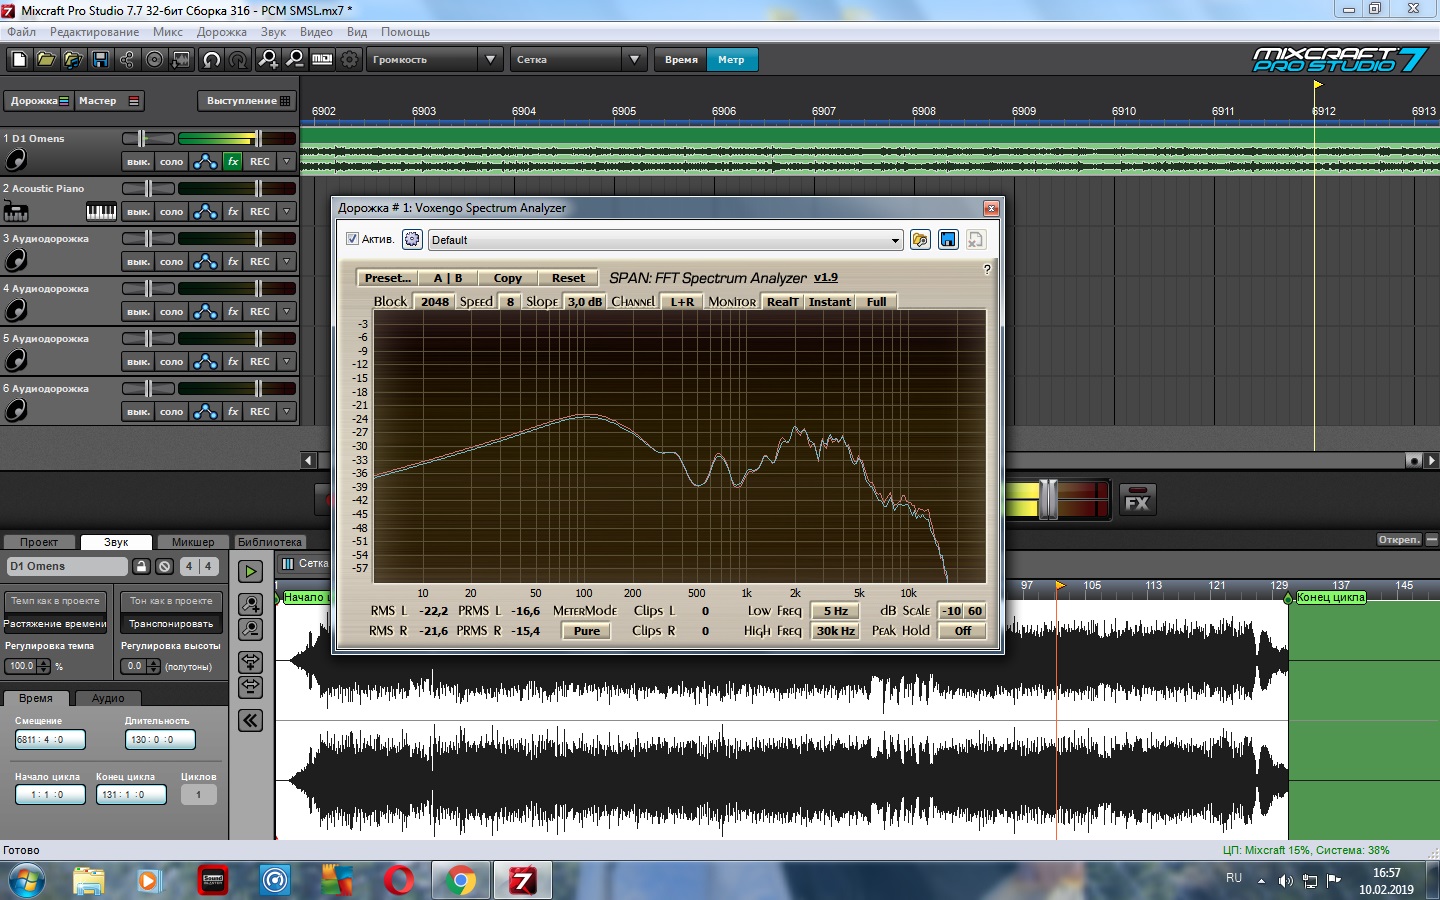The width and height of the screenshot is (1440, 900).
Task: Click the New Project icon in the toolbar
Action: [19, 60]
